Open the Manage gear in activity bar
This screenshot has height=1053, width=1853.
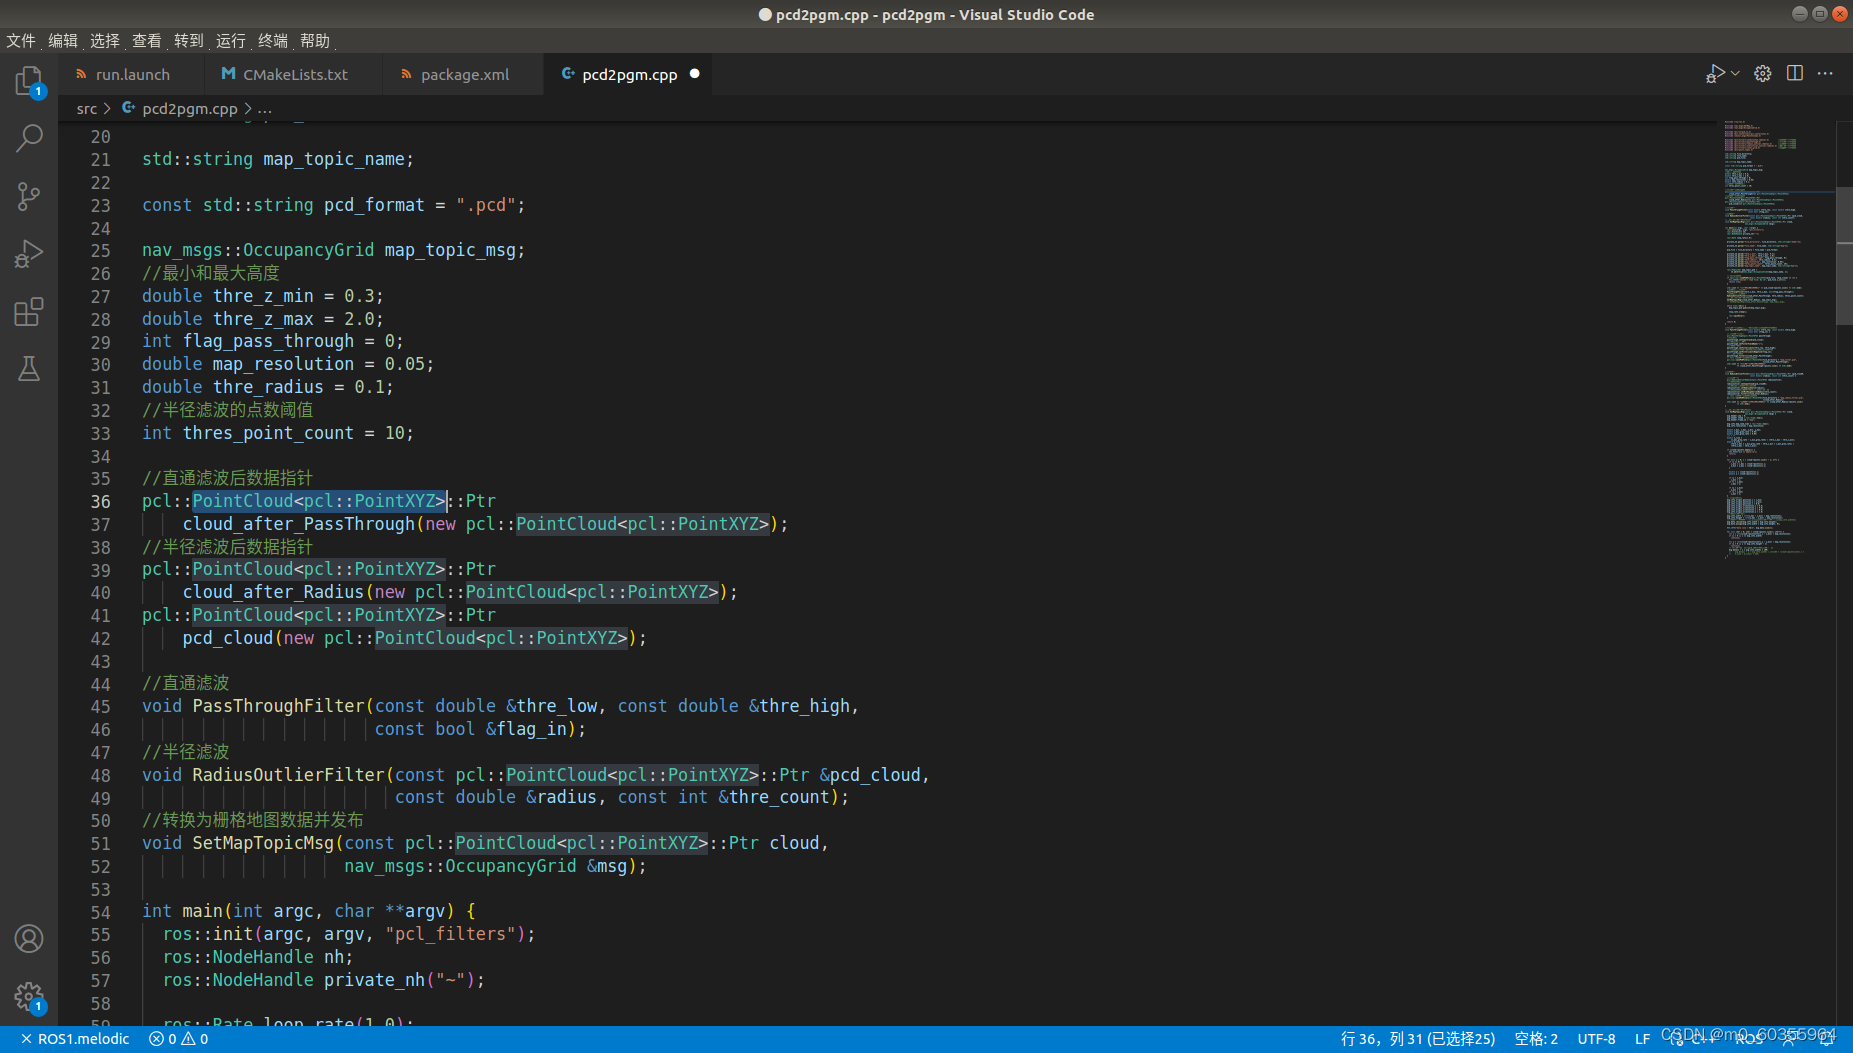(29, 996)
